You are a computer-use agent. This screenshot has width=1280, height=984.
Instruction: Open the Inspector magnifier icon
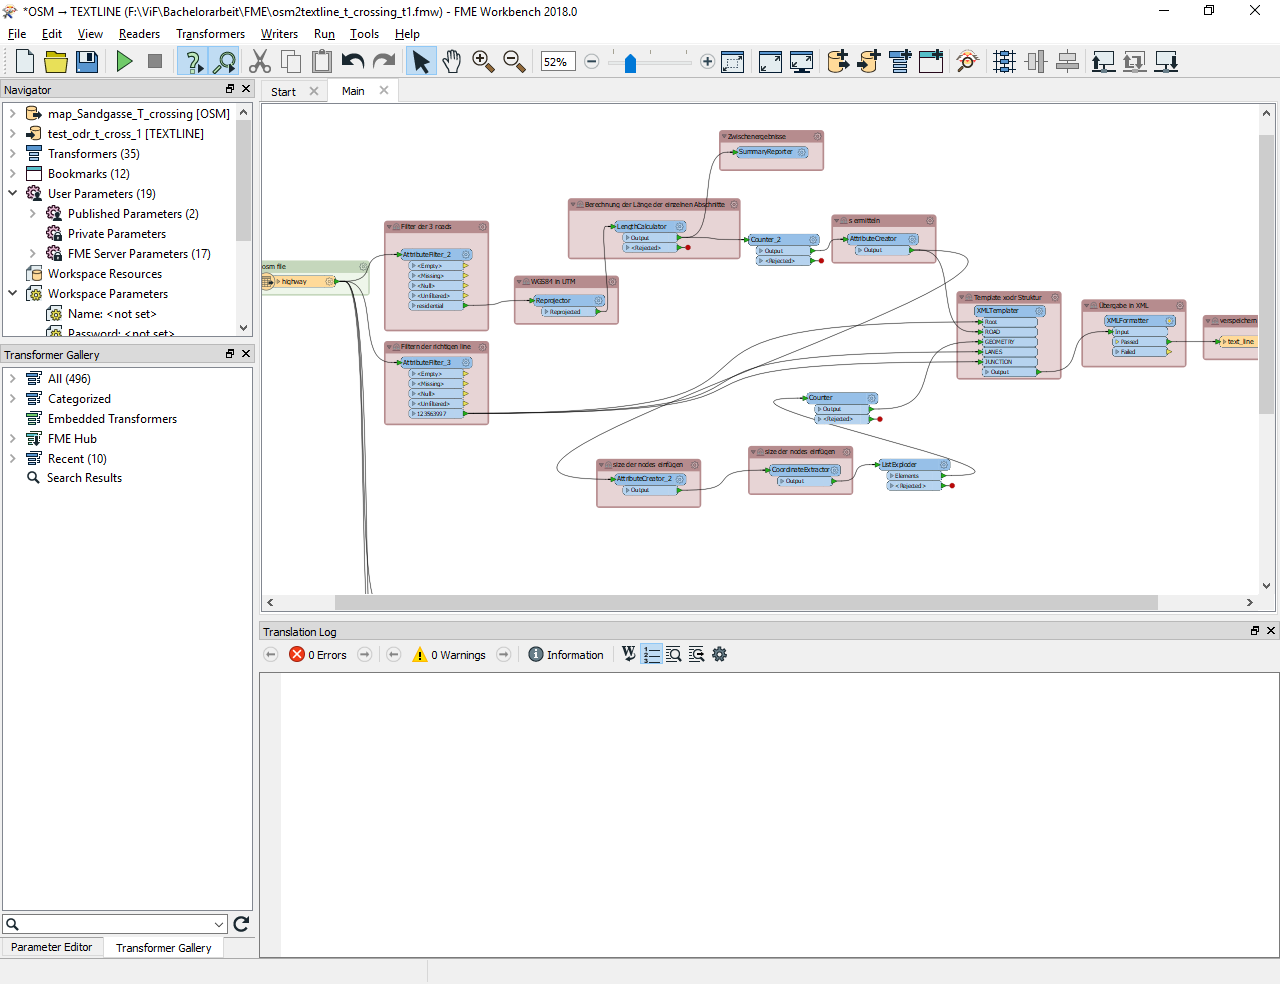967,62
